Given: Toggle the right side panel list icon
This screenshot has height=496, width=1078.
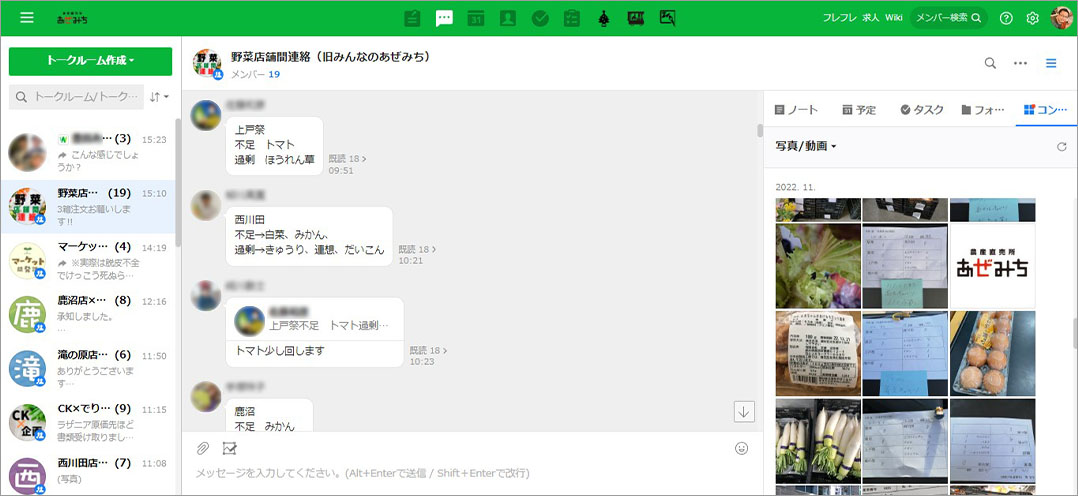Looking at the screenshot, I should coord(1051,63).
